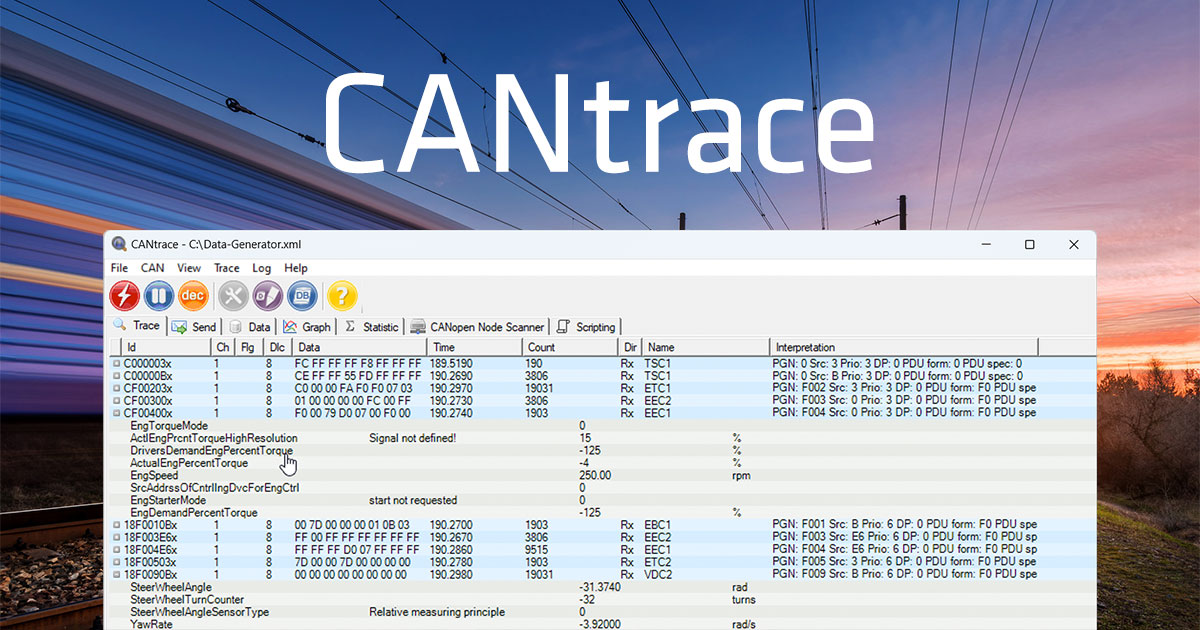Image resolution: width=1200 pixels, height=630 pixels.
Task: Click the 'Signal not defined!' text
Action: [x=413, y=438]
